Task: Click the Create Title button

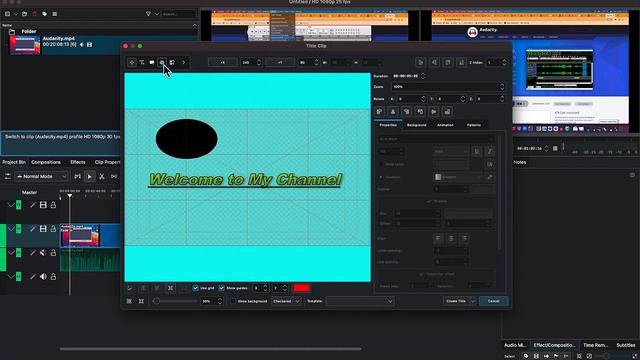Action: [456, 301]
